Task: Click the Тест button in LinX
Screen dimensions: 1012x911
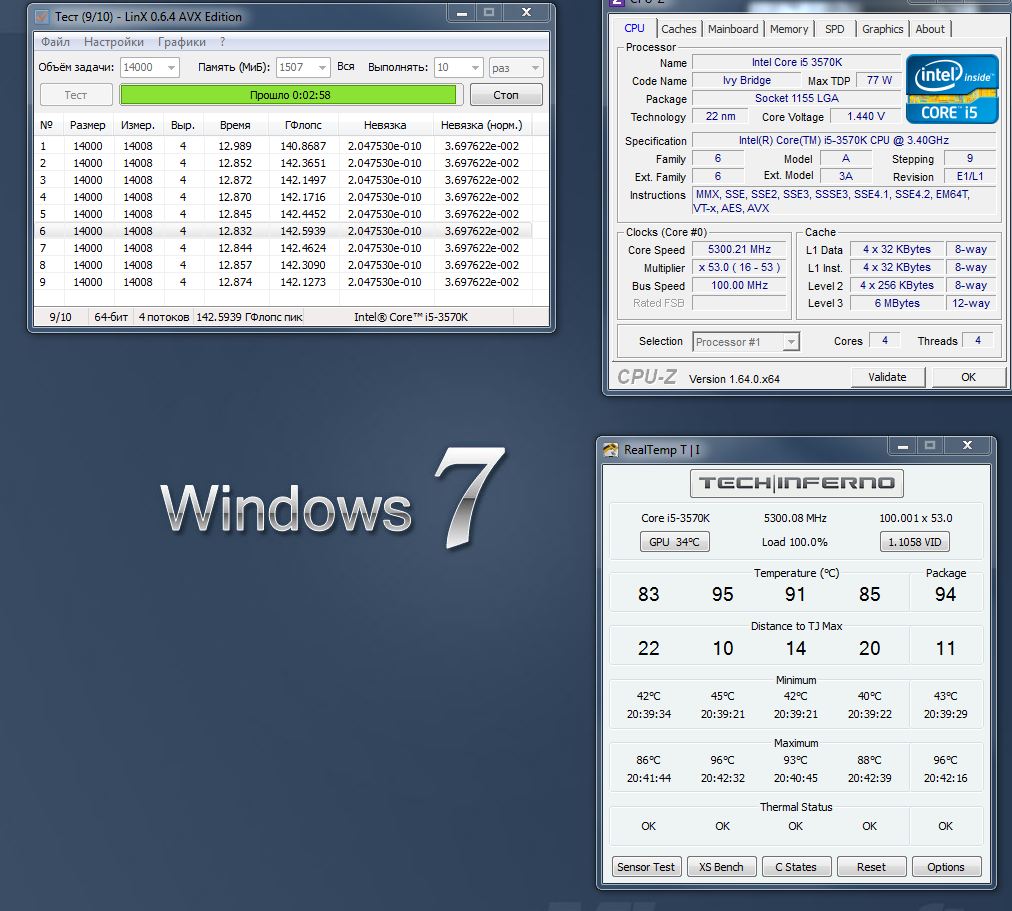Action: click(x=76, y=95)
